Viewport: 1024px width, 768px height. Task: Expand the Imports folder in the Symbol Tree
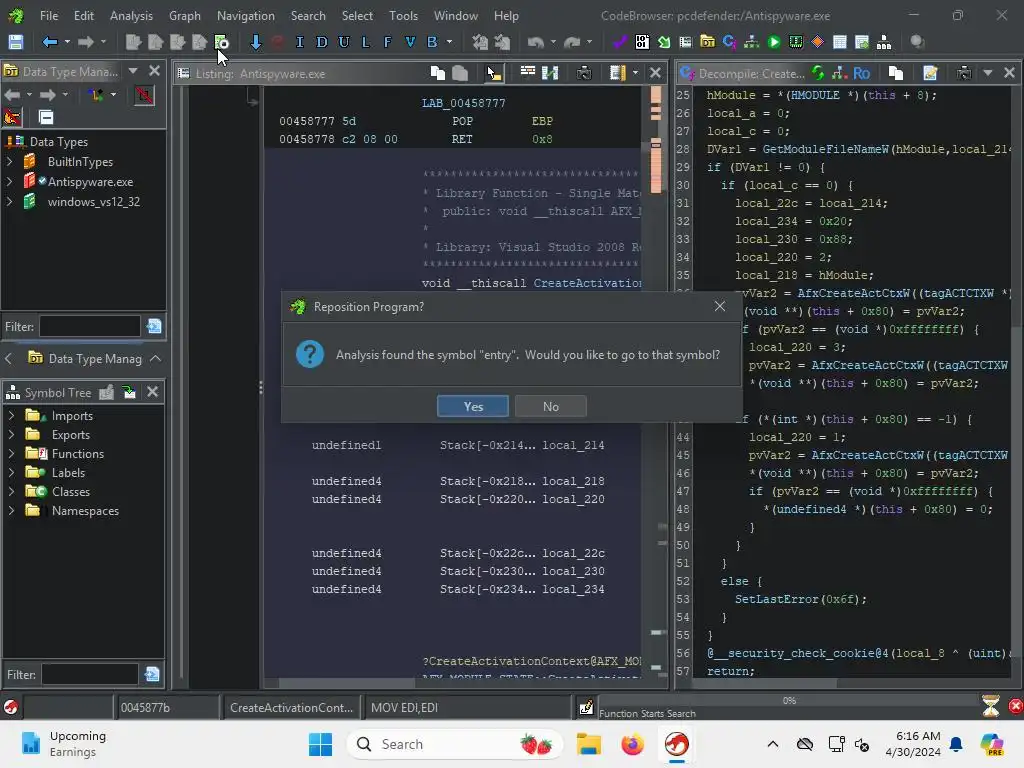click(10, 415)
